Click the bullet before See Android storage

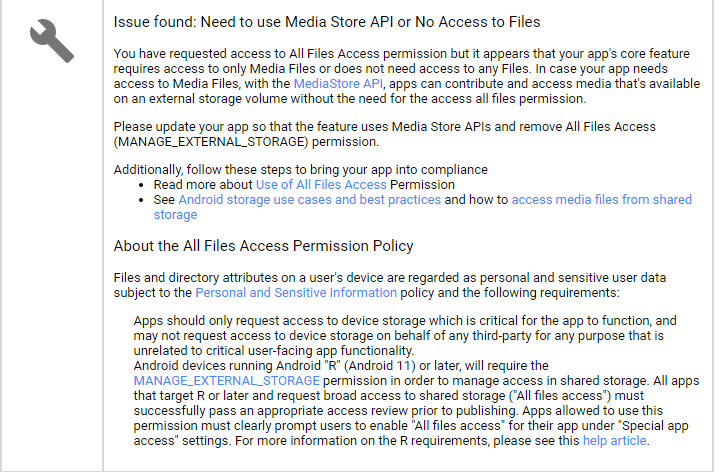pos(141,200)
